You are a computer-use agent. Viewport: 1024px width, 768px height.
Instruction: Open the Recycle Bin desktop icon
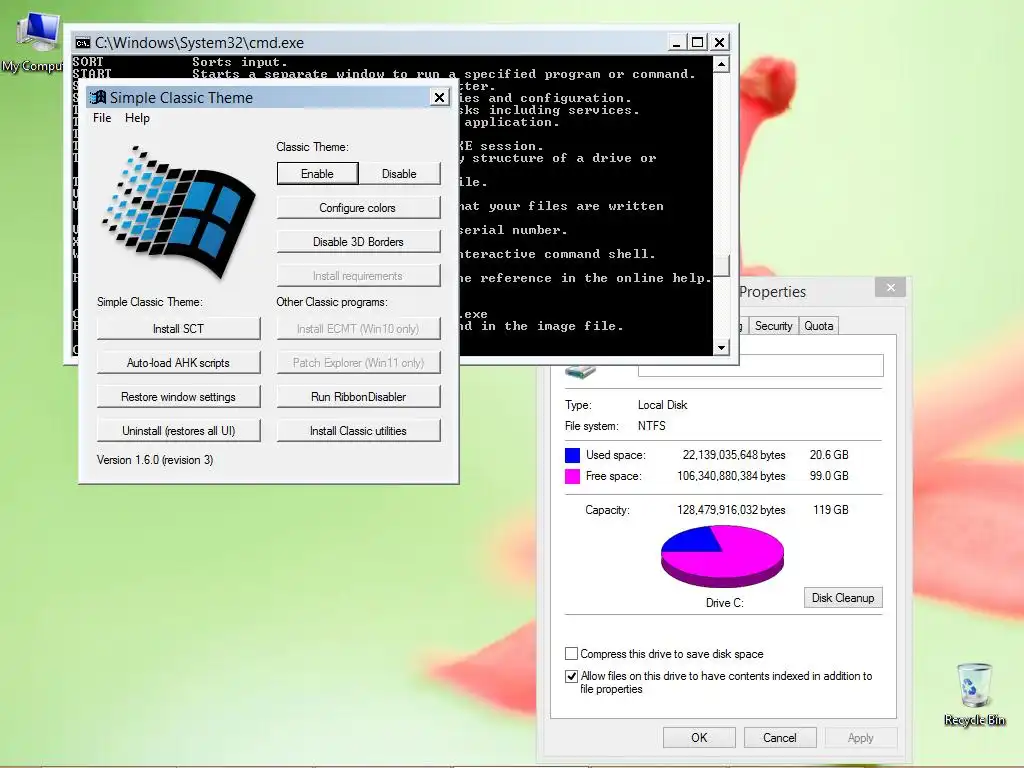click(974, 694)
